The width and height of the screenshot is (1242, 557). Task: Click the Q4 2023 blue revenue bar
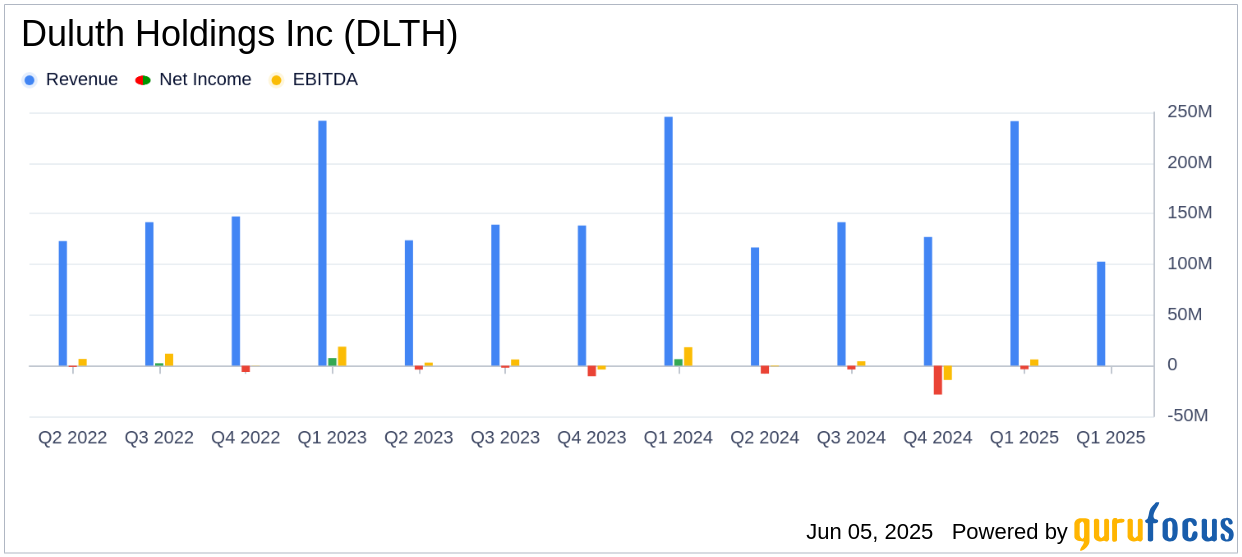point(582,296)
